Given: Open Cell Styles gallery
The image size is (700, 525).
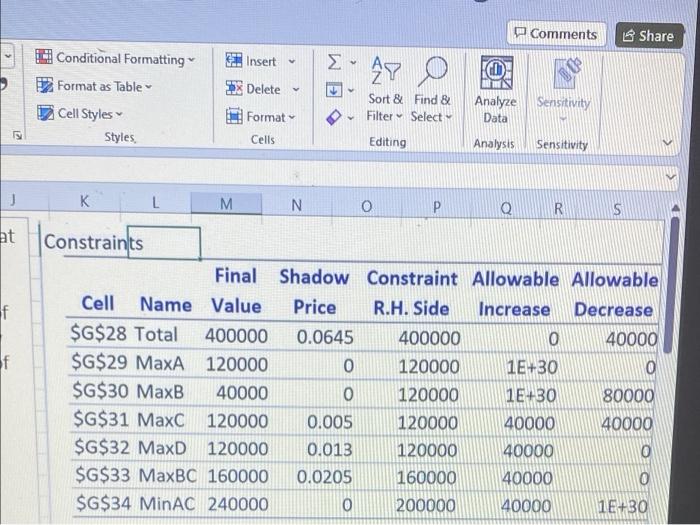Looking at the screenshot, I should pos(80,113).
